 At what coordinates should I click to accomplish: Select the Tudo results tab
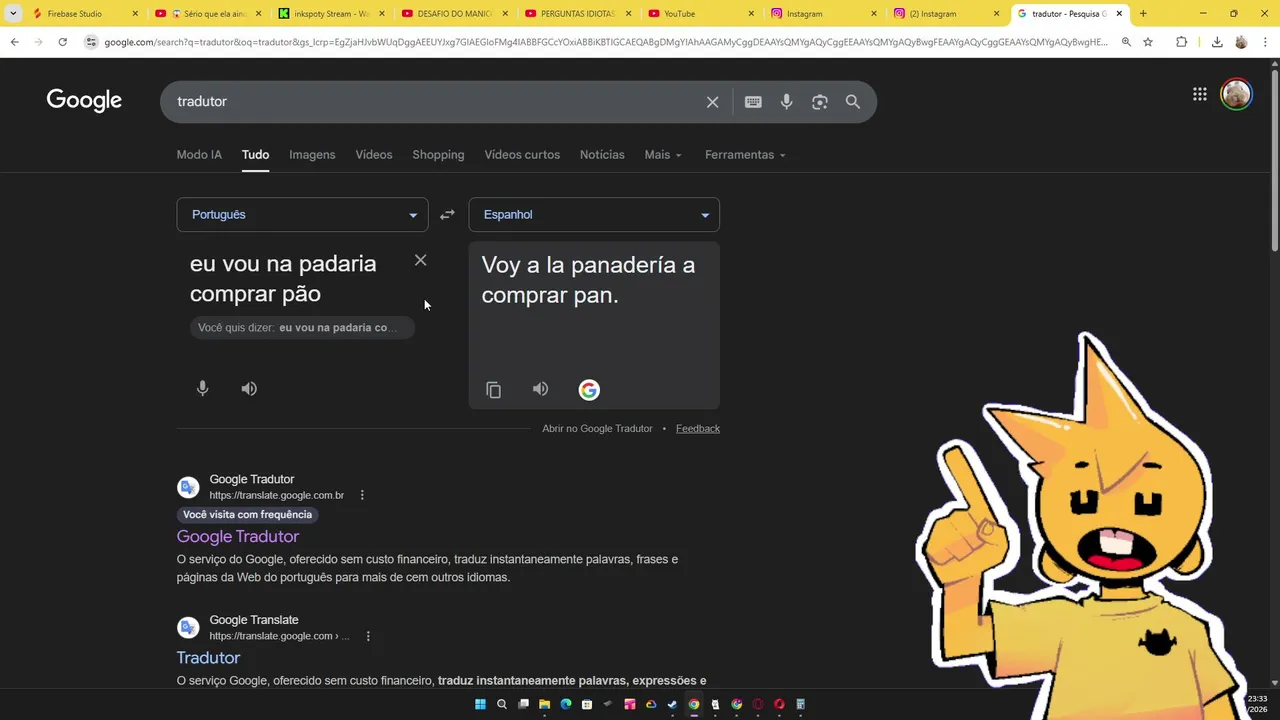[255, 155]
